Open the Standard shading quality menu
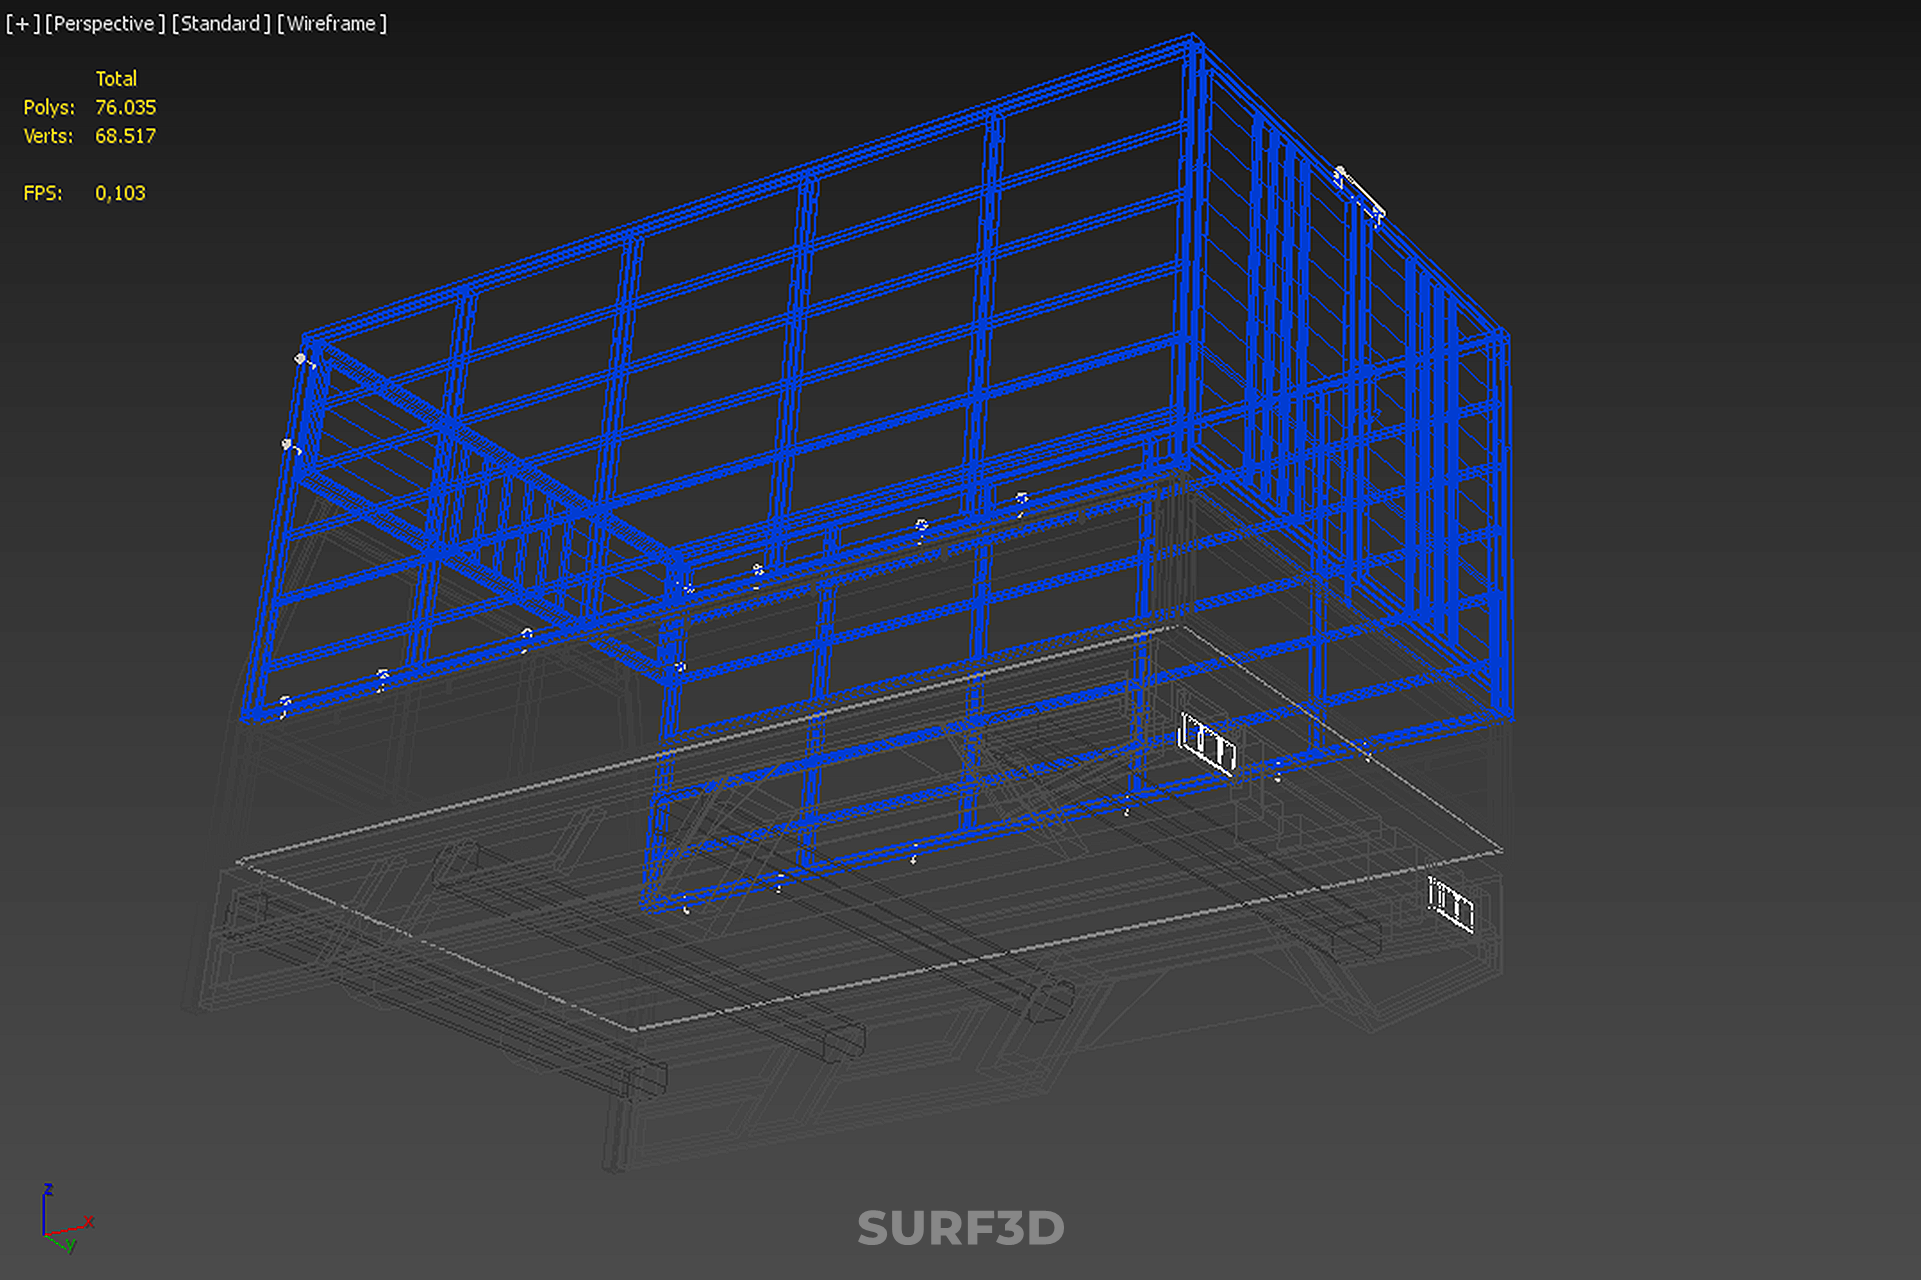The image size is (1921, 1280). coord(220,23)
